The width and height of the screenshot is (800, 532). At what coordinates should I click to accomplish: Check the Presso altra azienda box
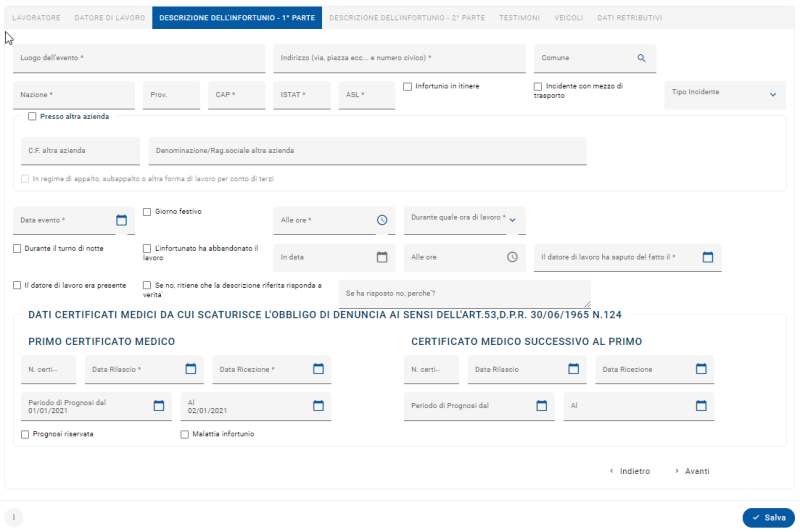[33, 116]
